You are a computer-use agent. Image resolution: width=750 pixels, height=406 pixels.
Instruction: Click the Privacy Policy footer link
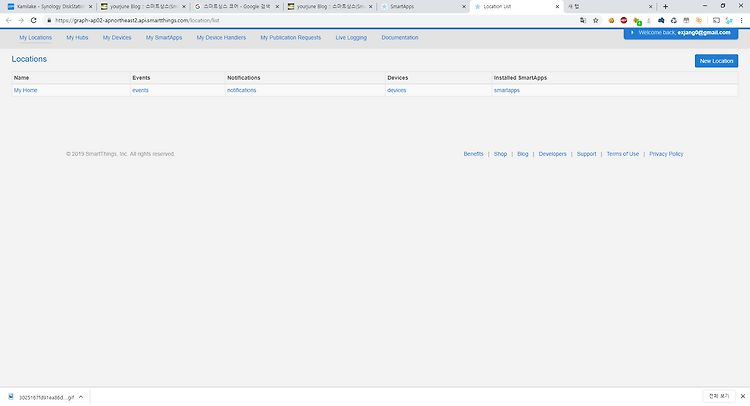click(666, 154)
